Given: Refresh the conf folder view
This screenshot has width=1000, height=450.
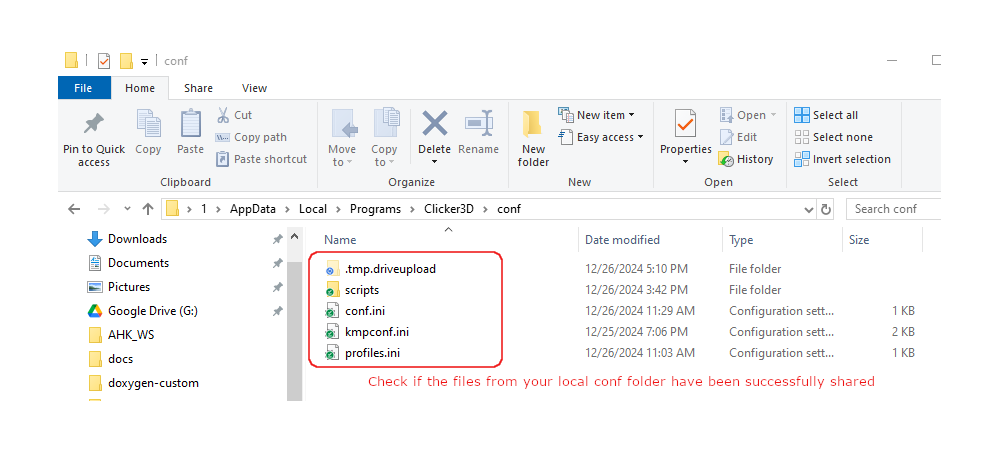Looking at the screenshot, I should pos(826,209).
